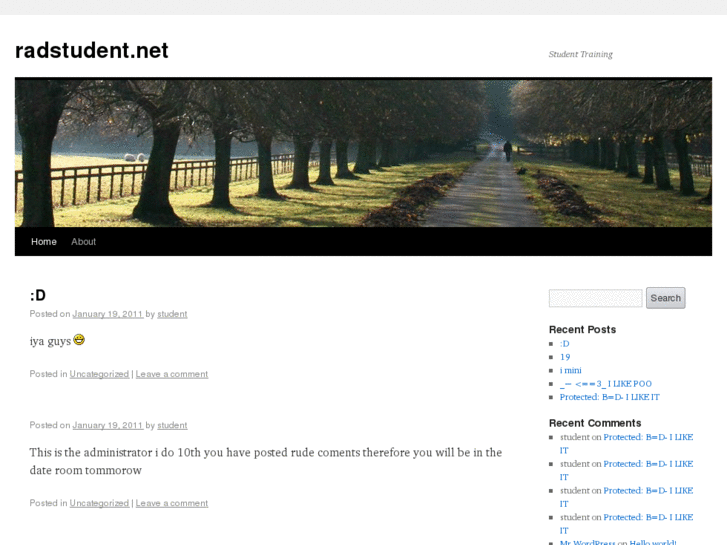Click the date link of the ":D" post
The image size is (727, 545).
pyautogui.click(x=108, y=314)
